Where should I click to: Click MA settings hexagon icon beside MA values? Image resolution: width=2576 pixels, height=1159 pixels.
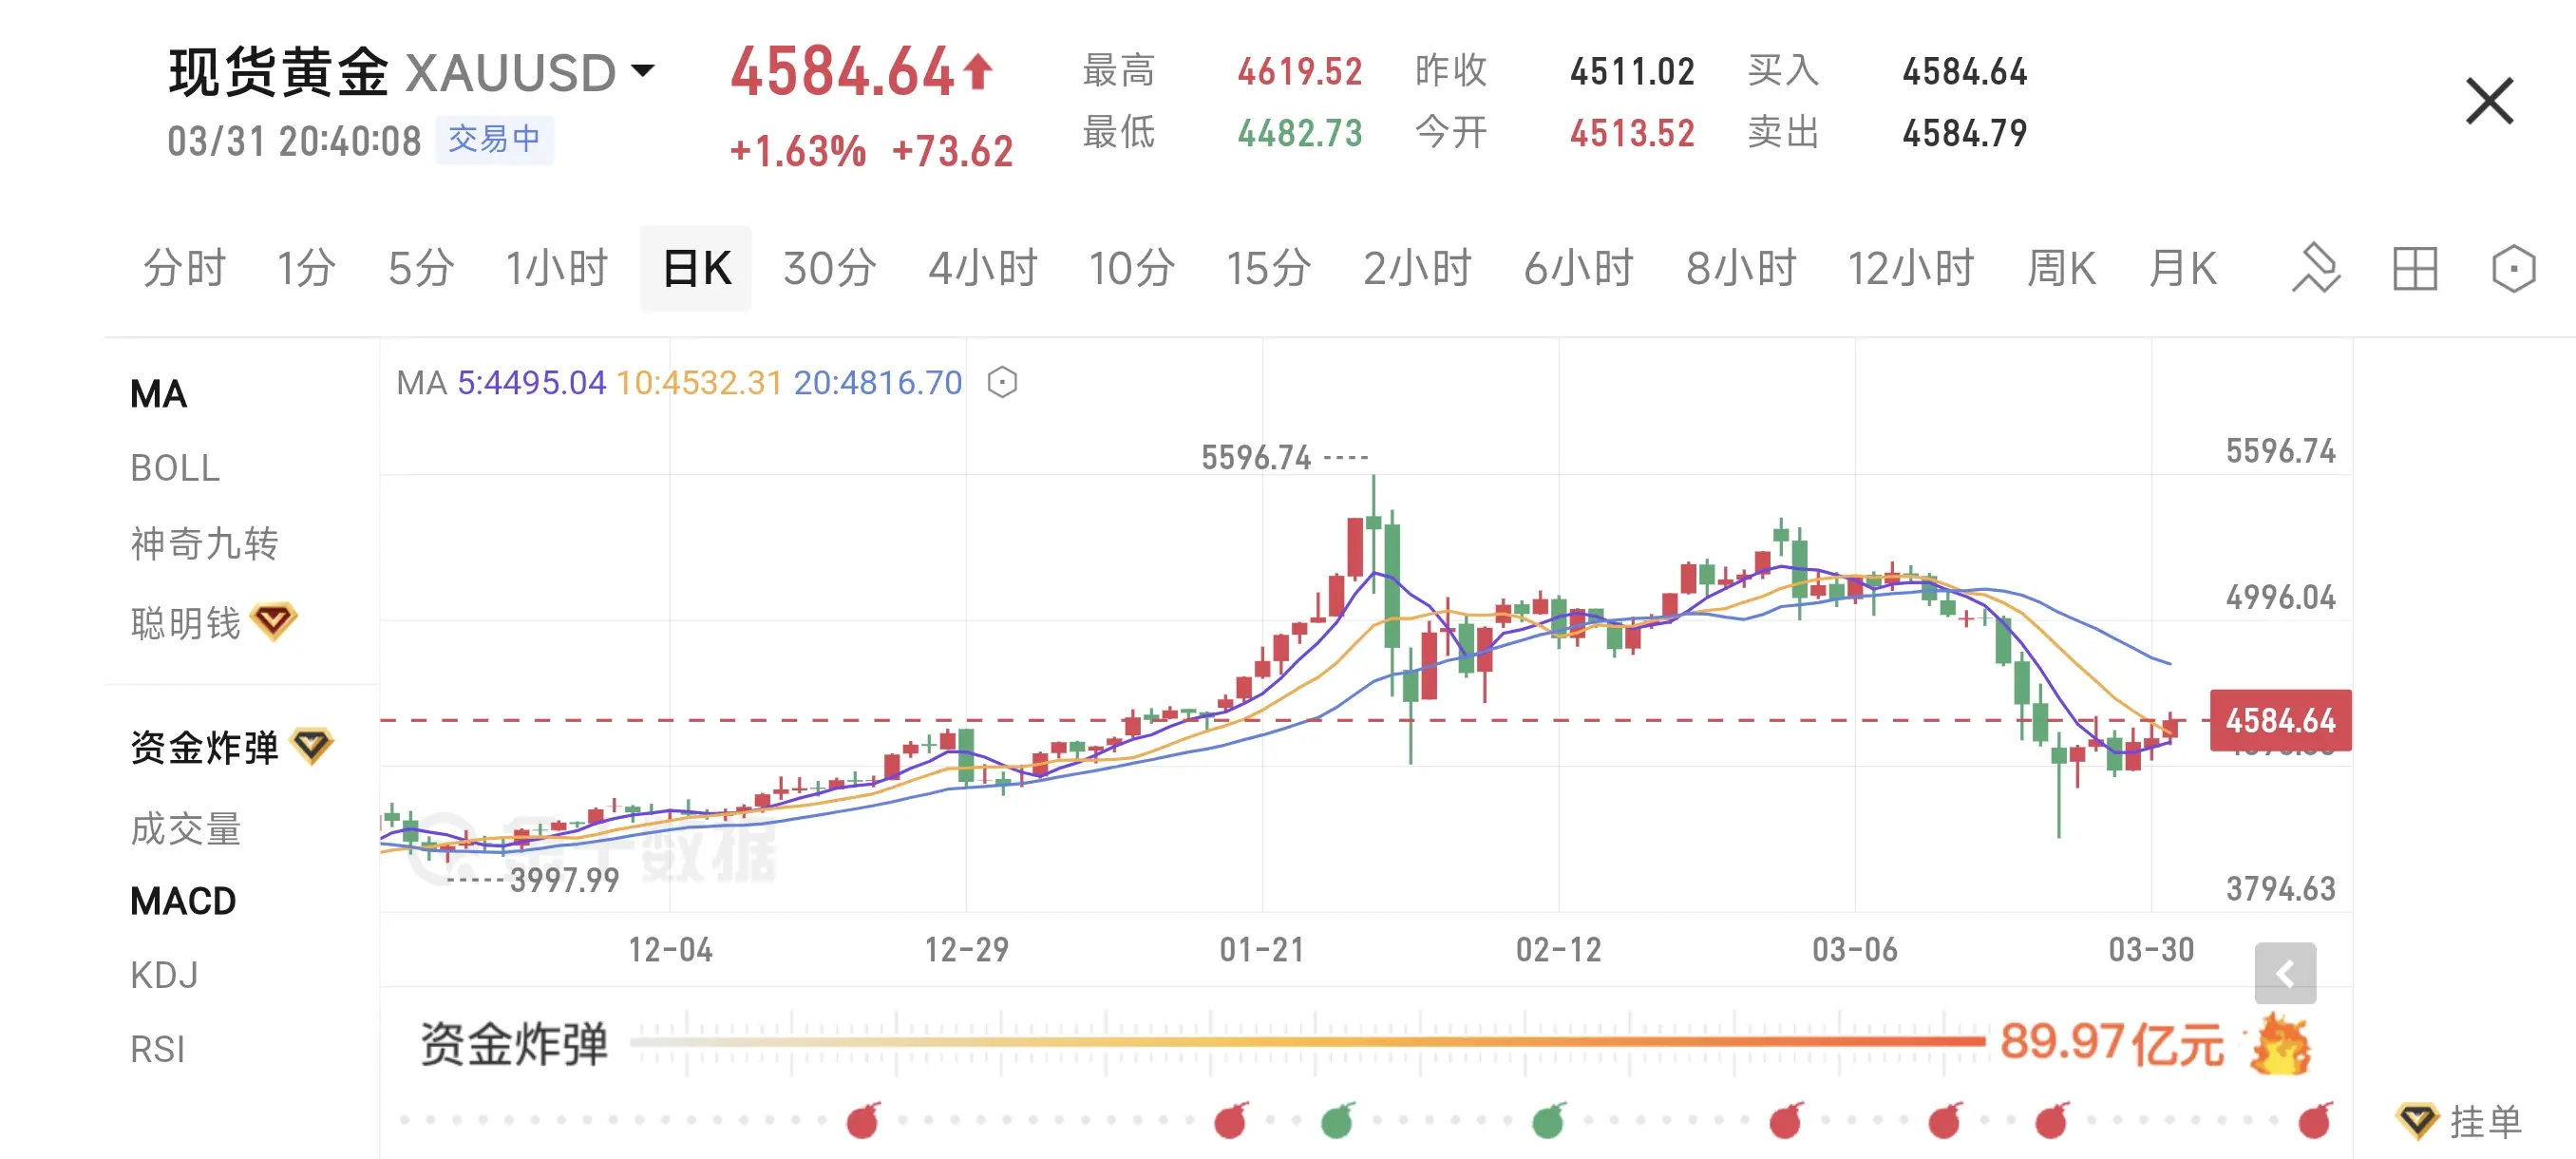pos(1002,382)
